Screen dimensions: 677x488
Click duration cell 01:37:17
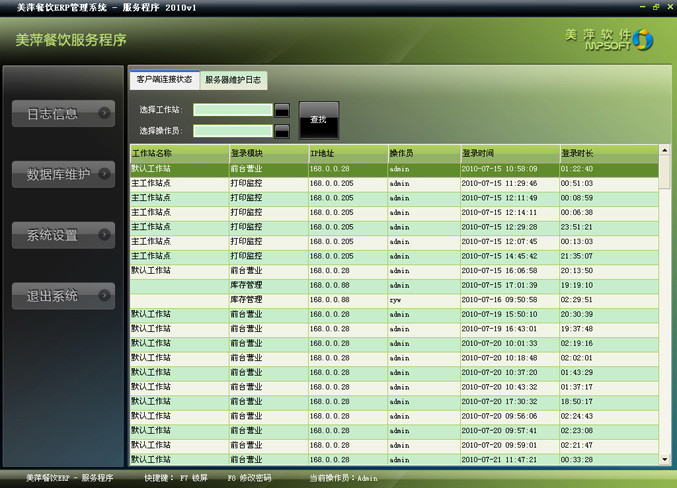tap(576, 387)
